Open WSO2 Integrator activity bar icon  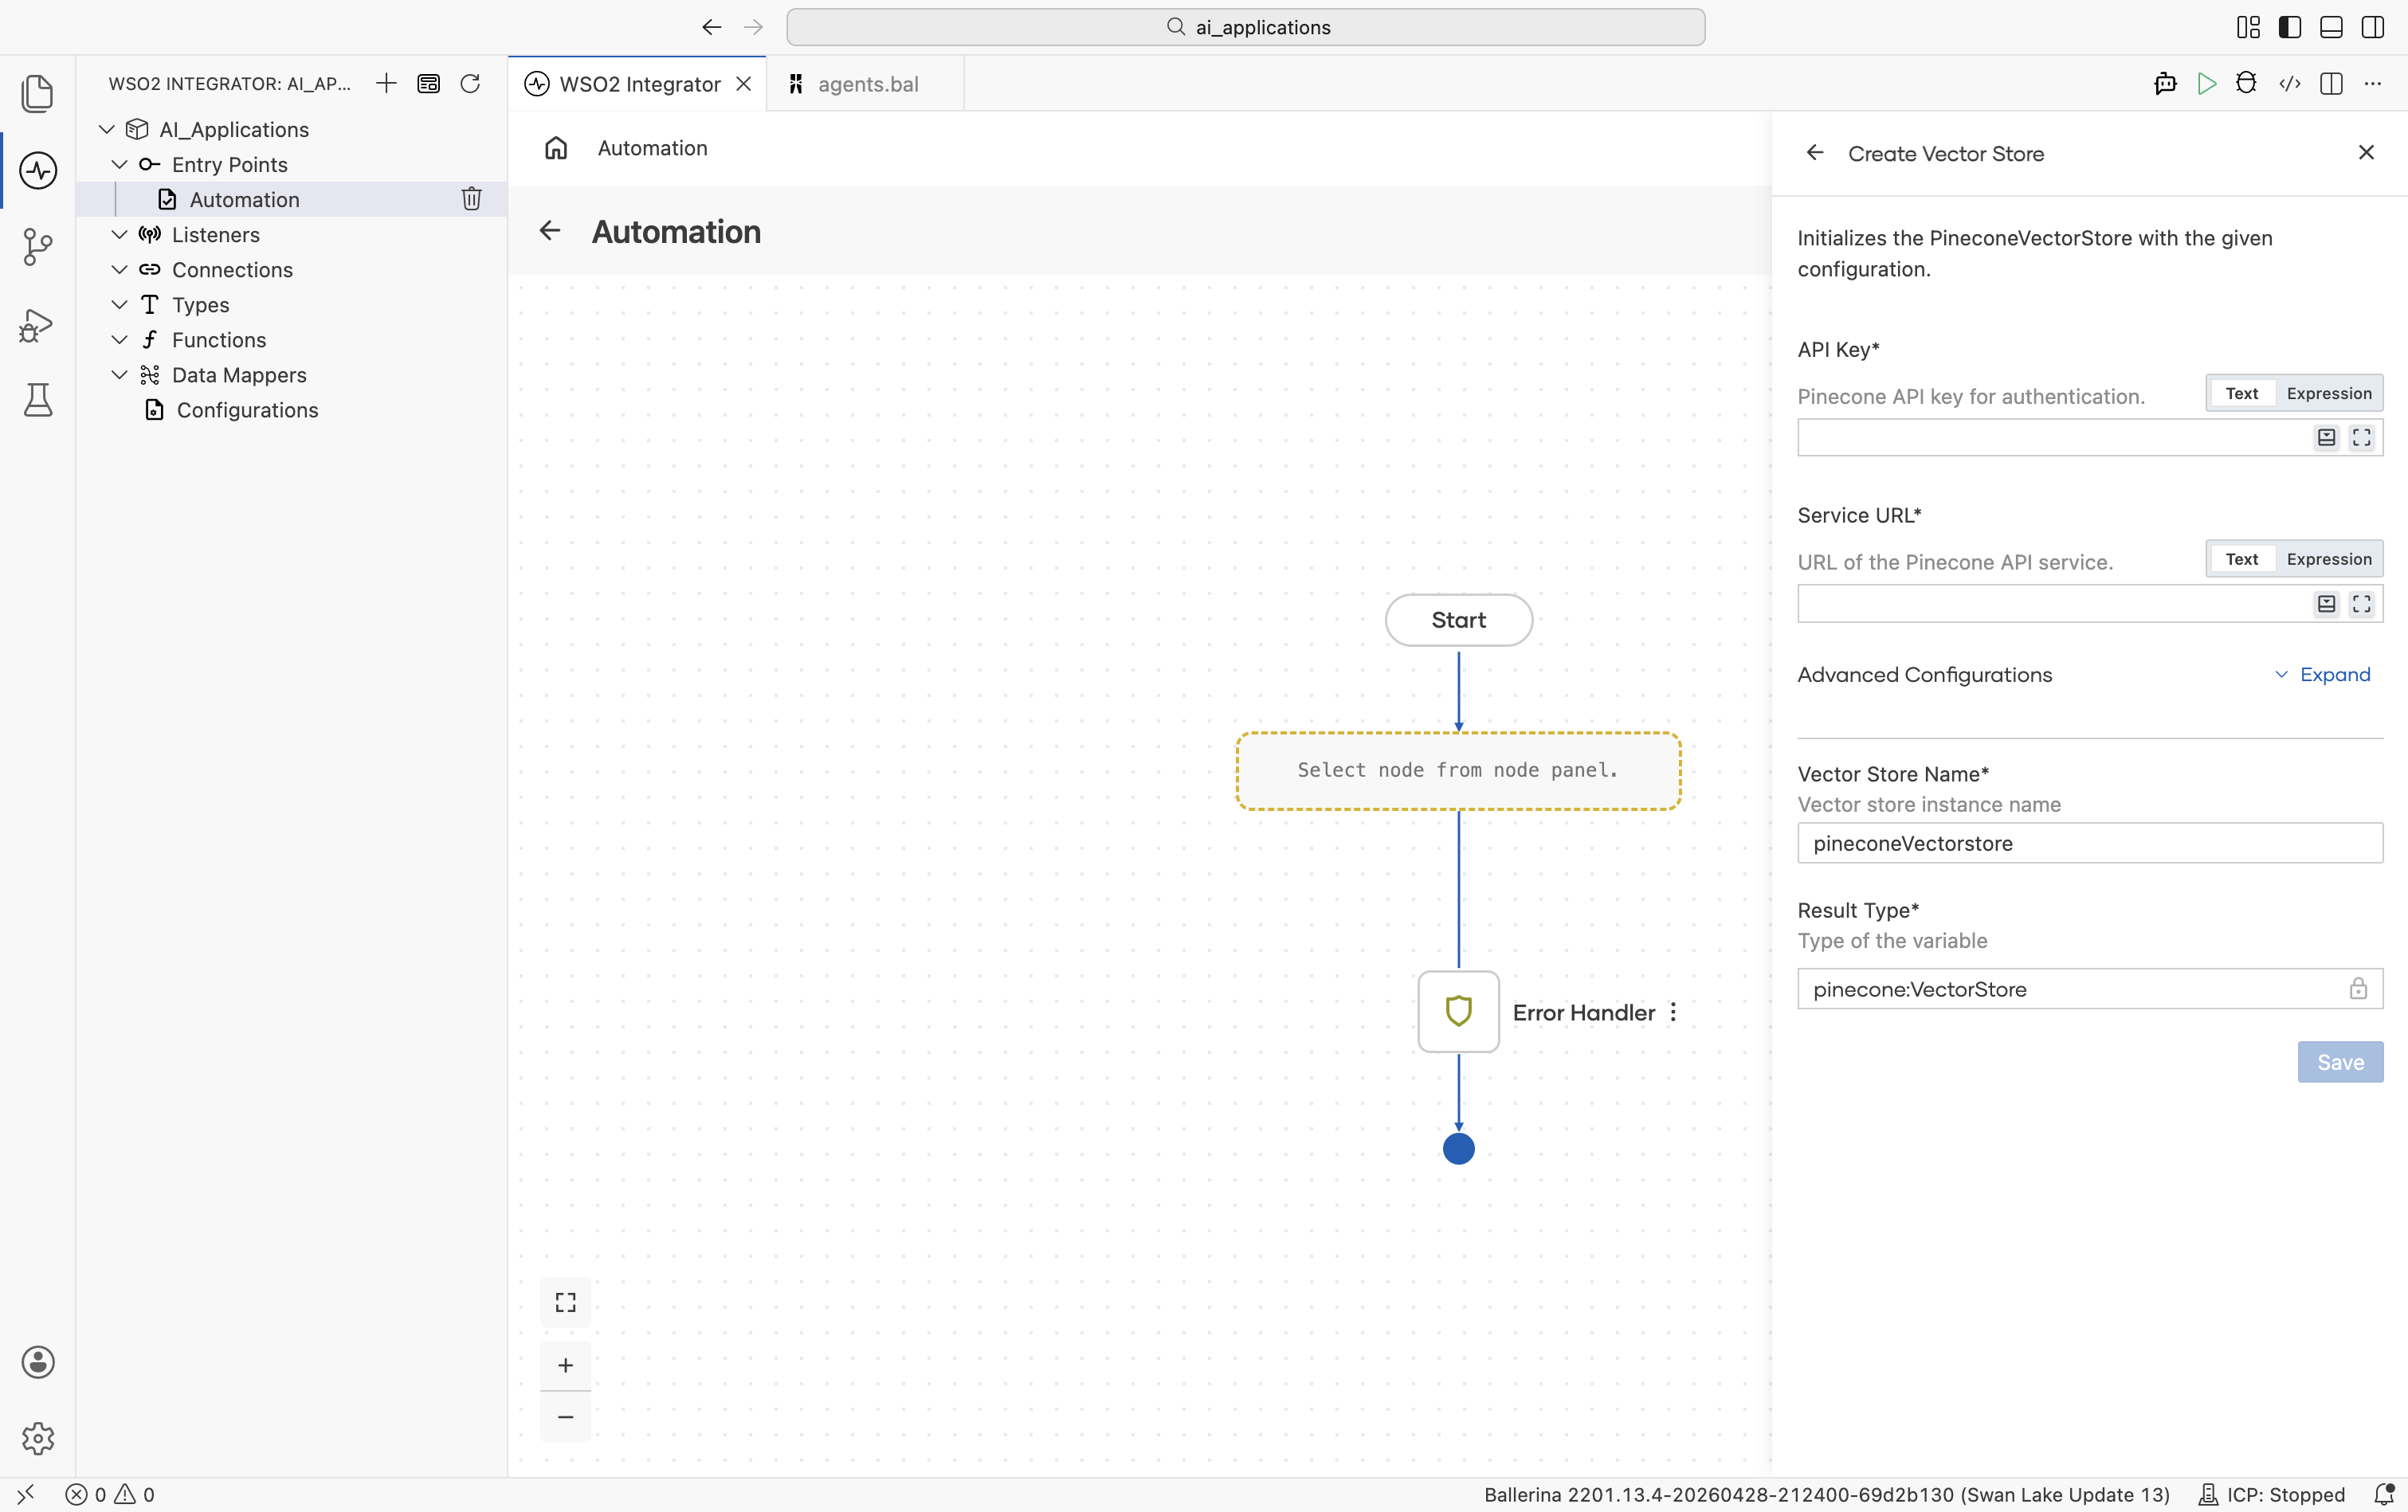click(38, 170)
